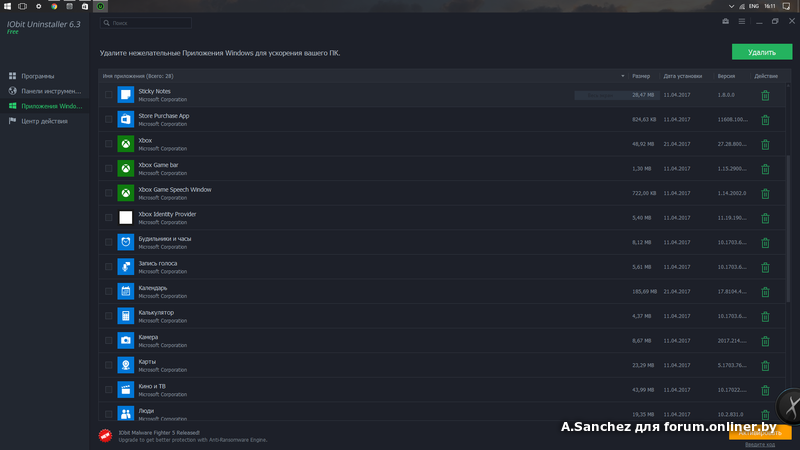Check the Будильники и часы checkbox

[x=109, y=242]
